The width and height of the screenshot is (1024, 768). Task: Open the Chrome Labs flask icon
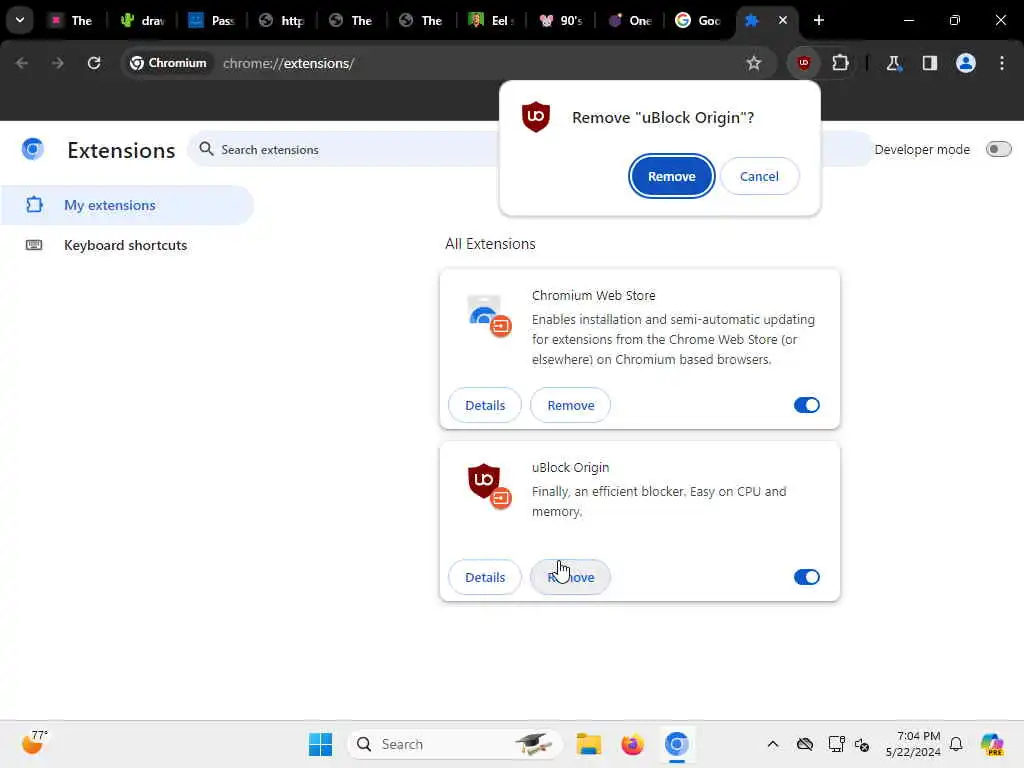tap(893, 63)
